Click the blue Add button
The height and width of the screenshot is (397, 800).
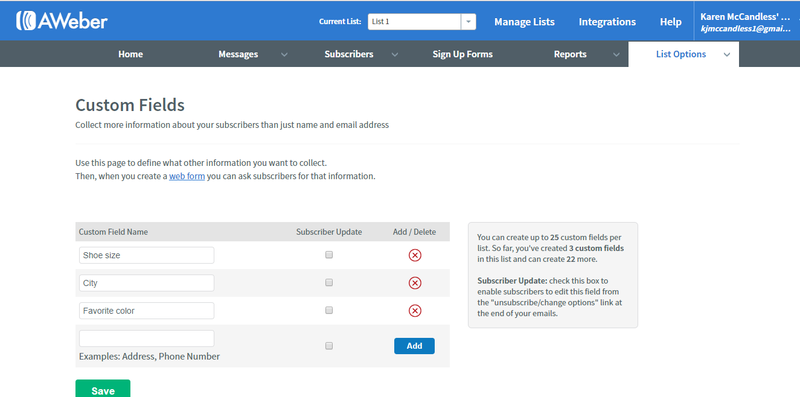click(414, 346)
